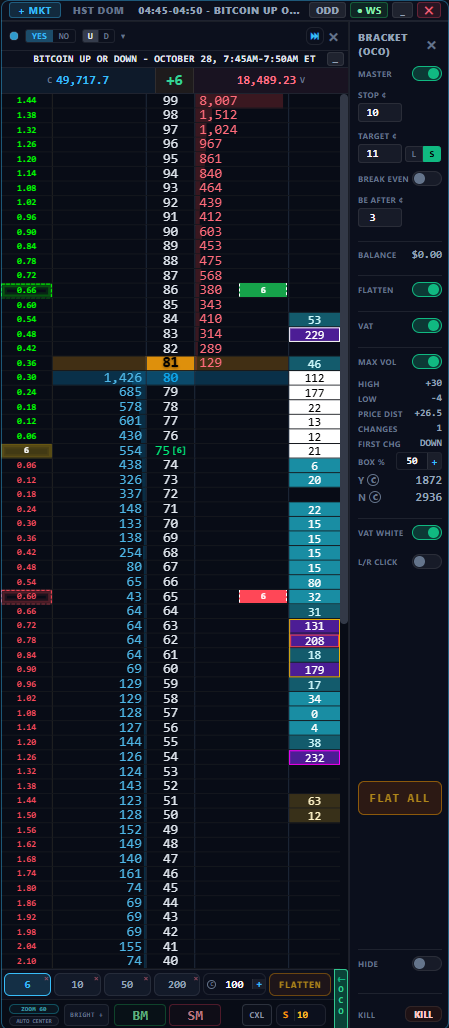The height and width of the screenshot is (1028, 449).
Task: Click the S 10 stop button at bottom
Action: click(301, 1015)
